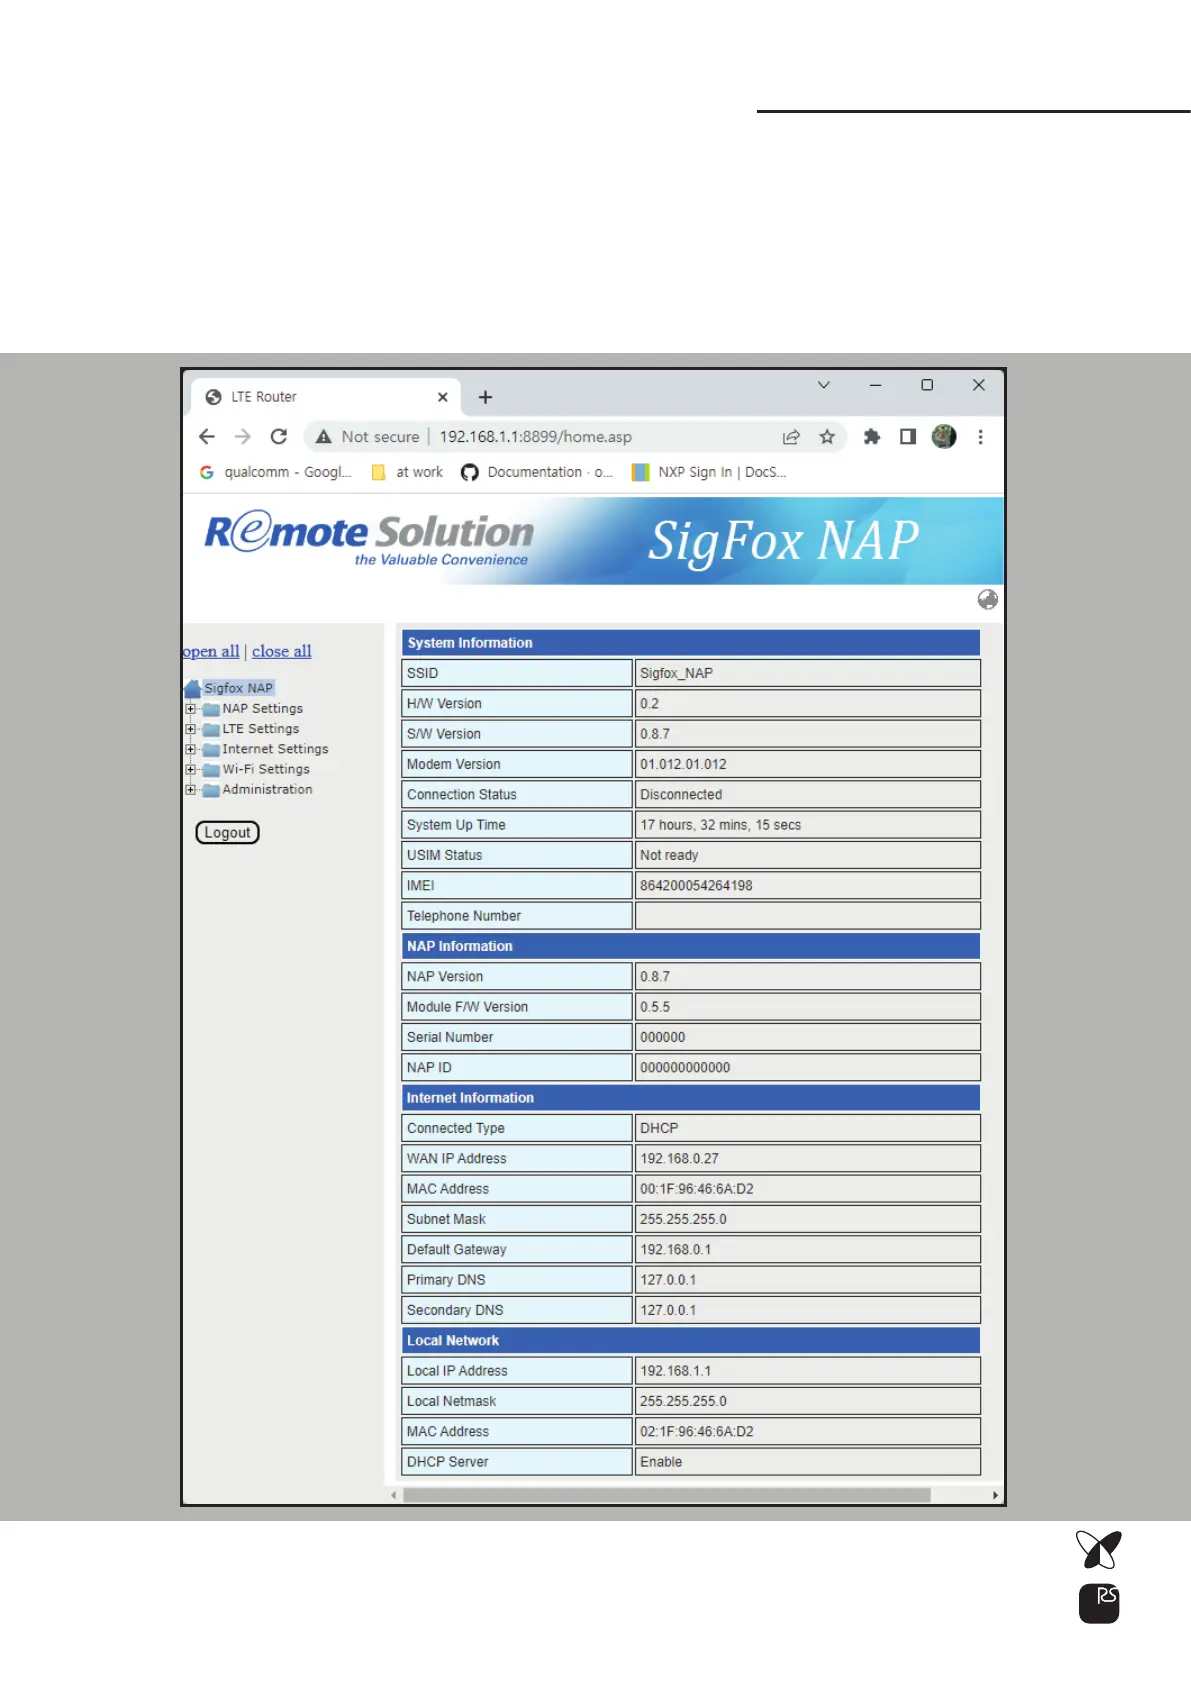Expand the Wi-Fi Settings tree node
The height and width of the screenshot is (1684, 1191).
(190, 769)
